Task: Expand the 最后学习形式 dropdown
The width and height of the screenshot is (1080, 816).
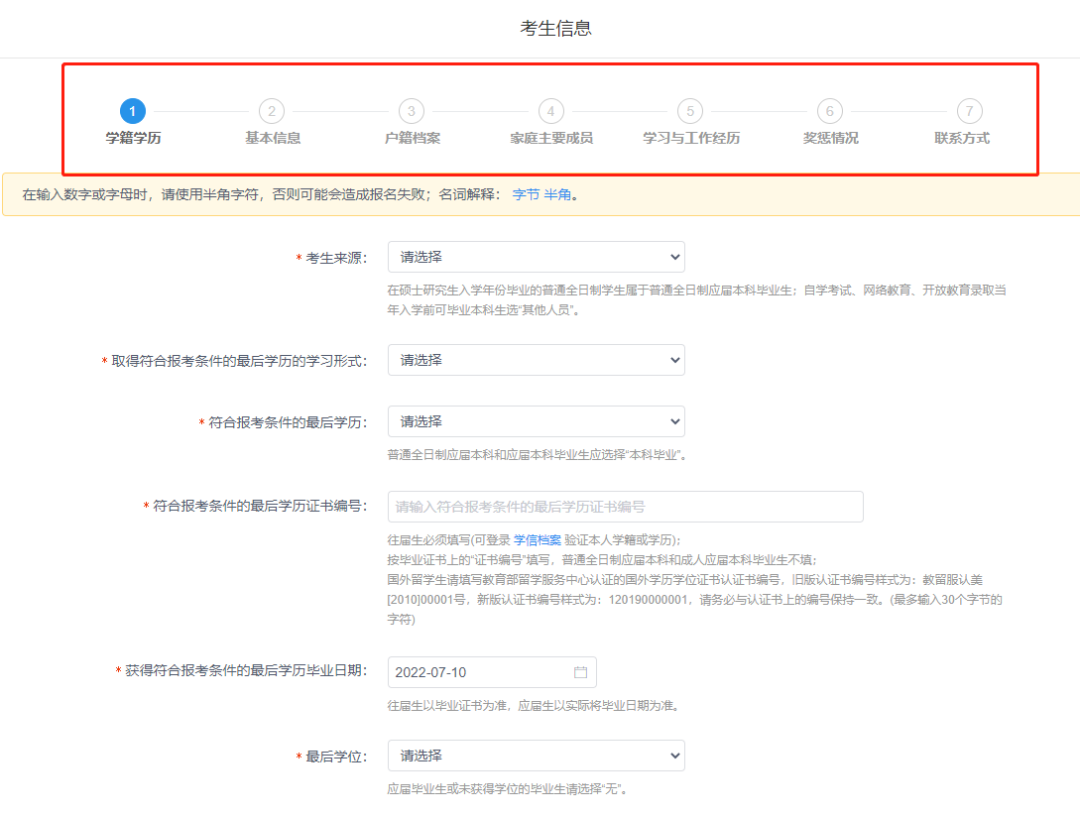Action: pos(536,360)
